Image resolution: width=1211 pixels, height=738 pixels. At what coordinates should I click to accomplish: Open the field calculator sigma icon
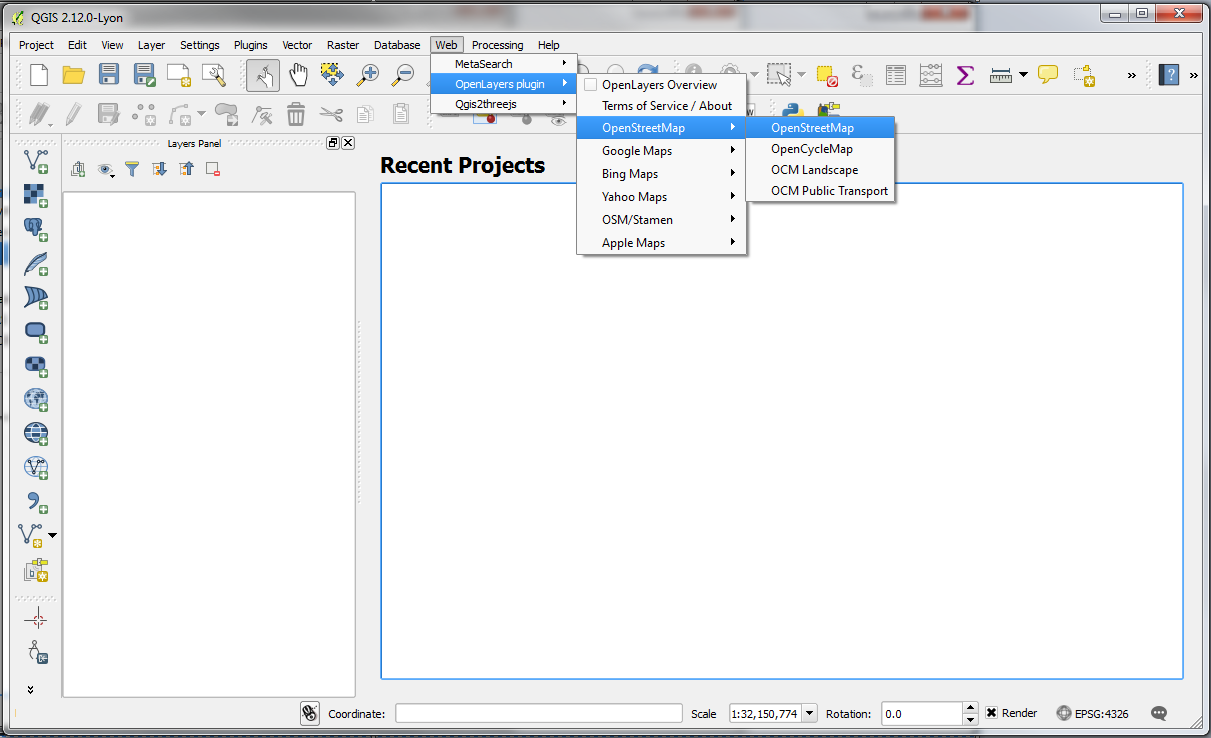[965, 75]
